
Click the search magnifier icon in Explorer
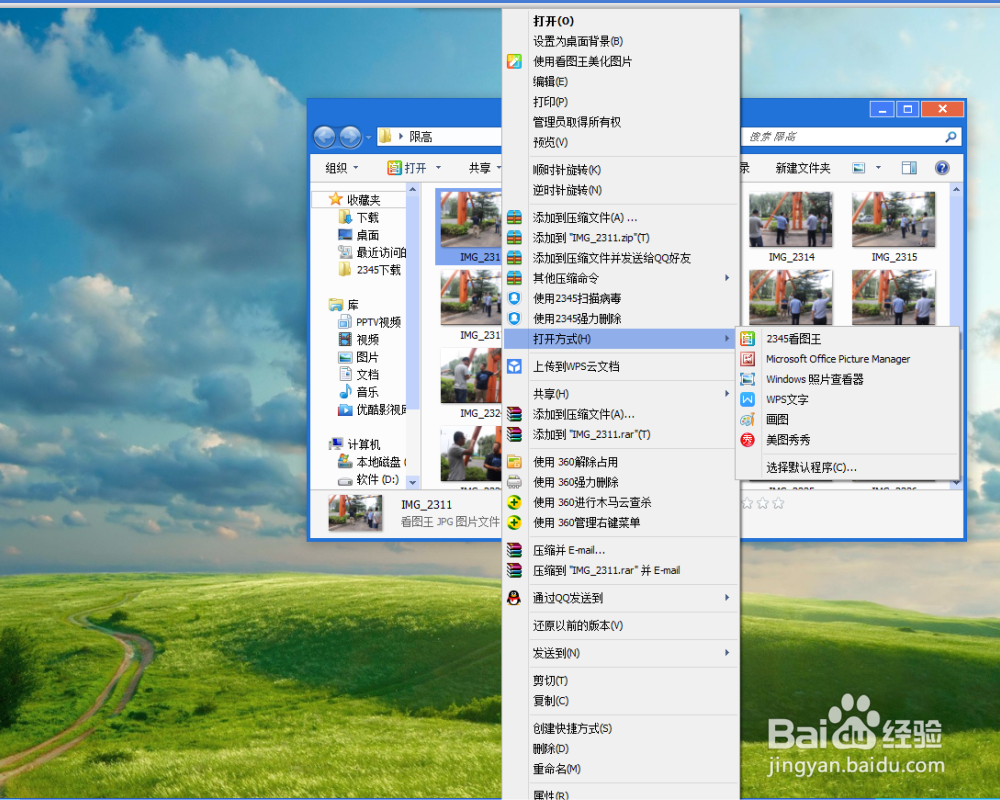click(950, 137)
